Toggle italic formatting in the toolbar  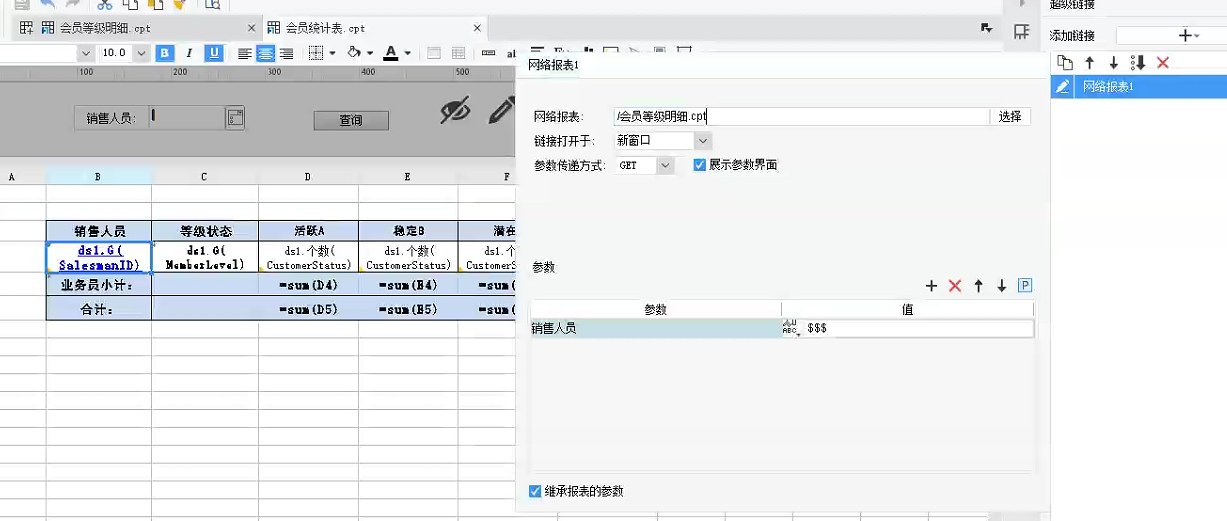189,53
